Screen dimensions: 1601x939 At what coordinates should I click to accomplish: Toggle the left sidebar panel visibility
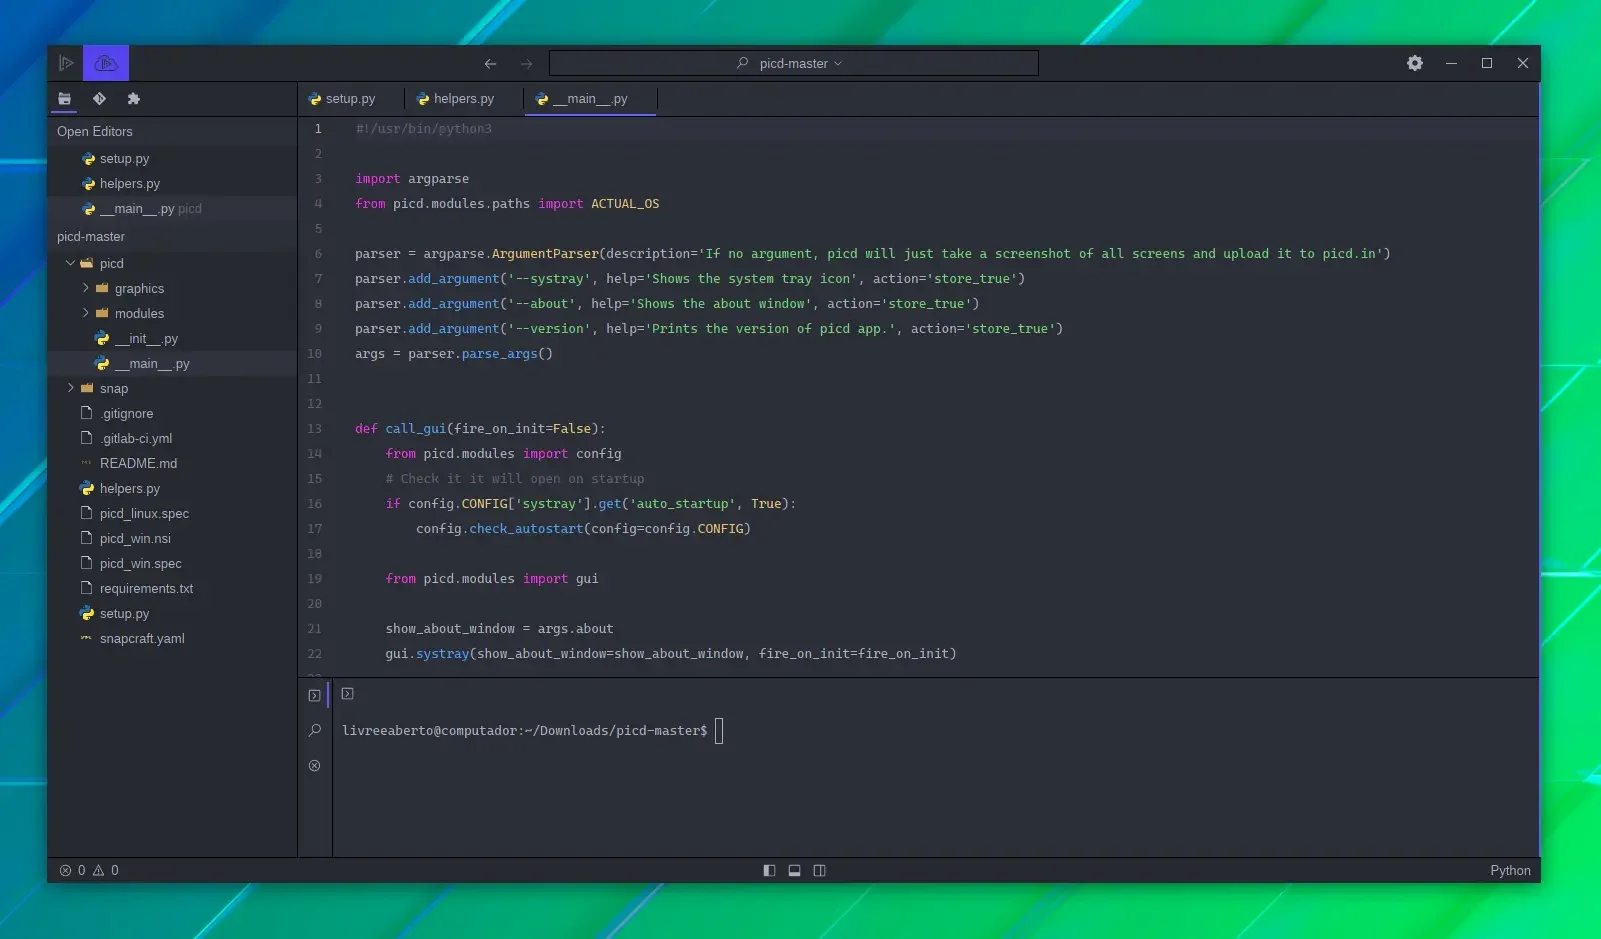point(769,870)
